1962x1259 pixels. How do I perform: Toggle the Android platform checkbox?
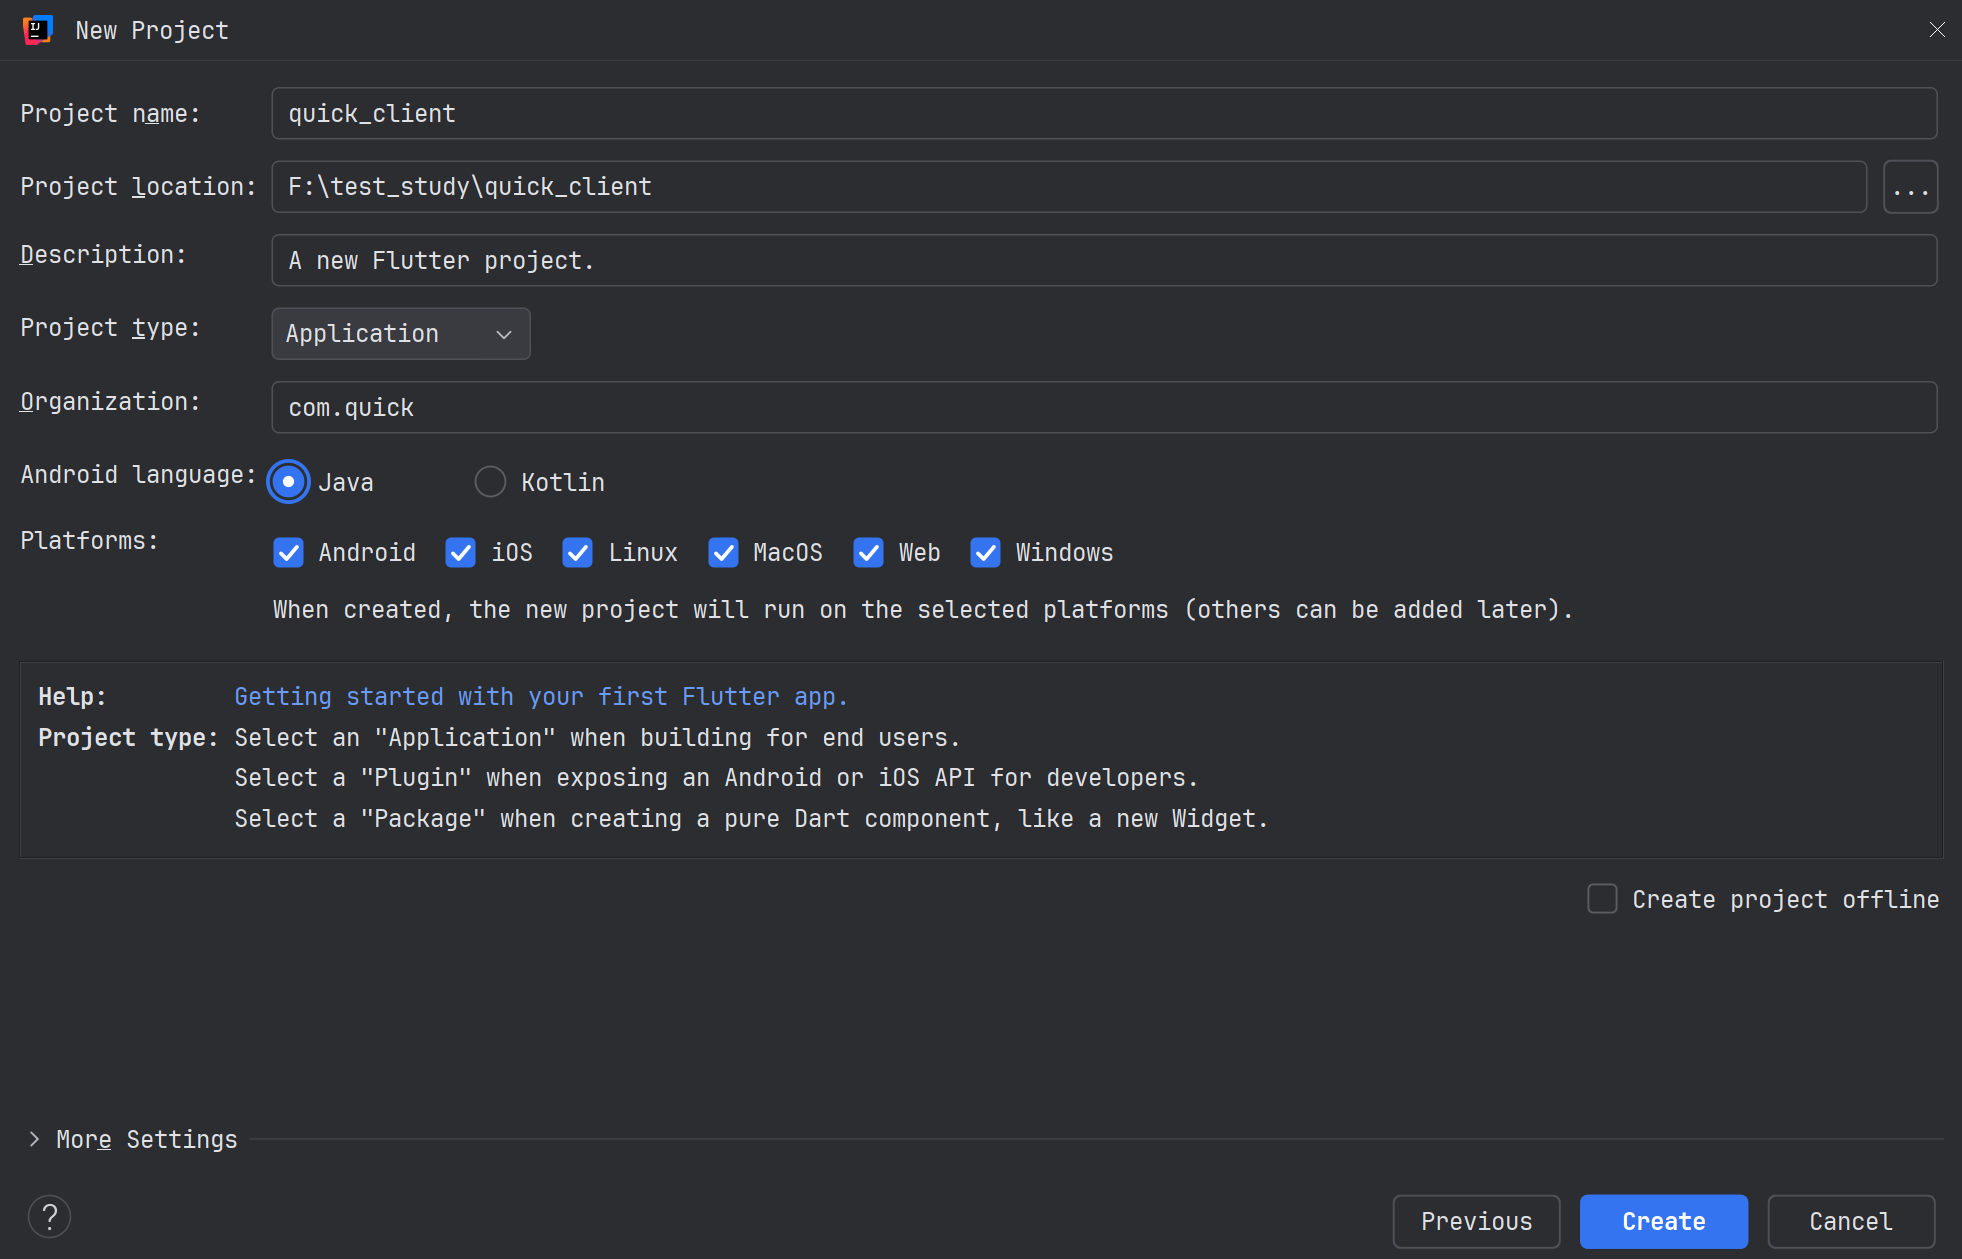click(x=289, y=552)
